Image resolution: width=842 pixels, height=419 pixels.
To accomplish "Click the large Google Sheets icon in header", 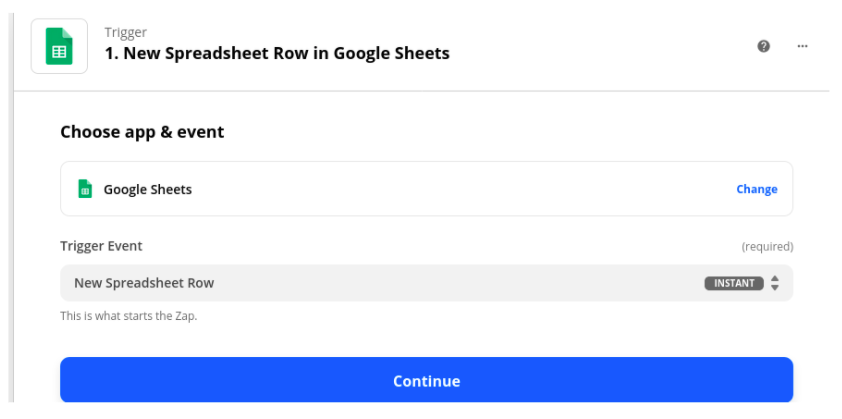I will point(59,46).
